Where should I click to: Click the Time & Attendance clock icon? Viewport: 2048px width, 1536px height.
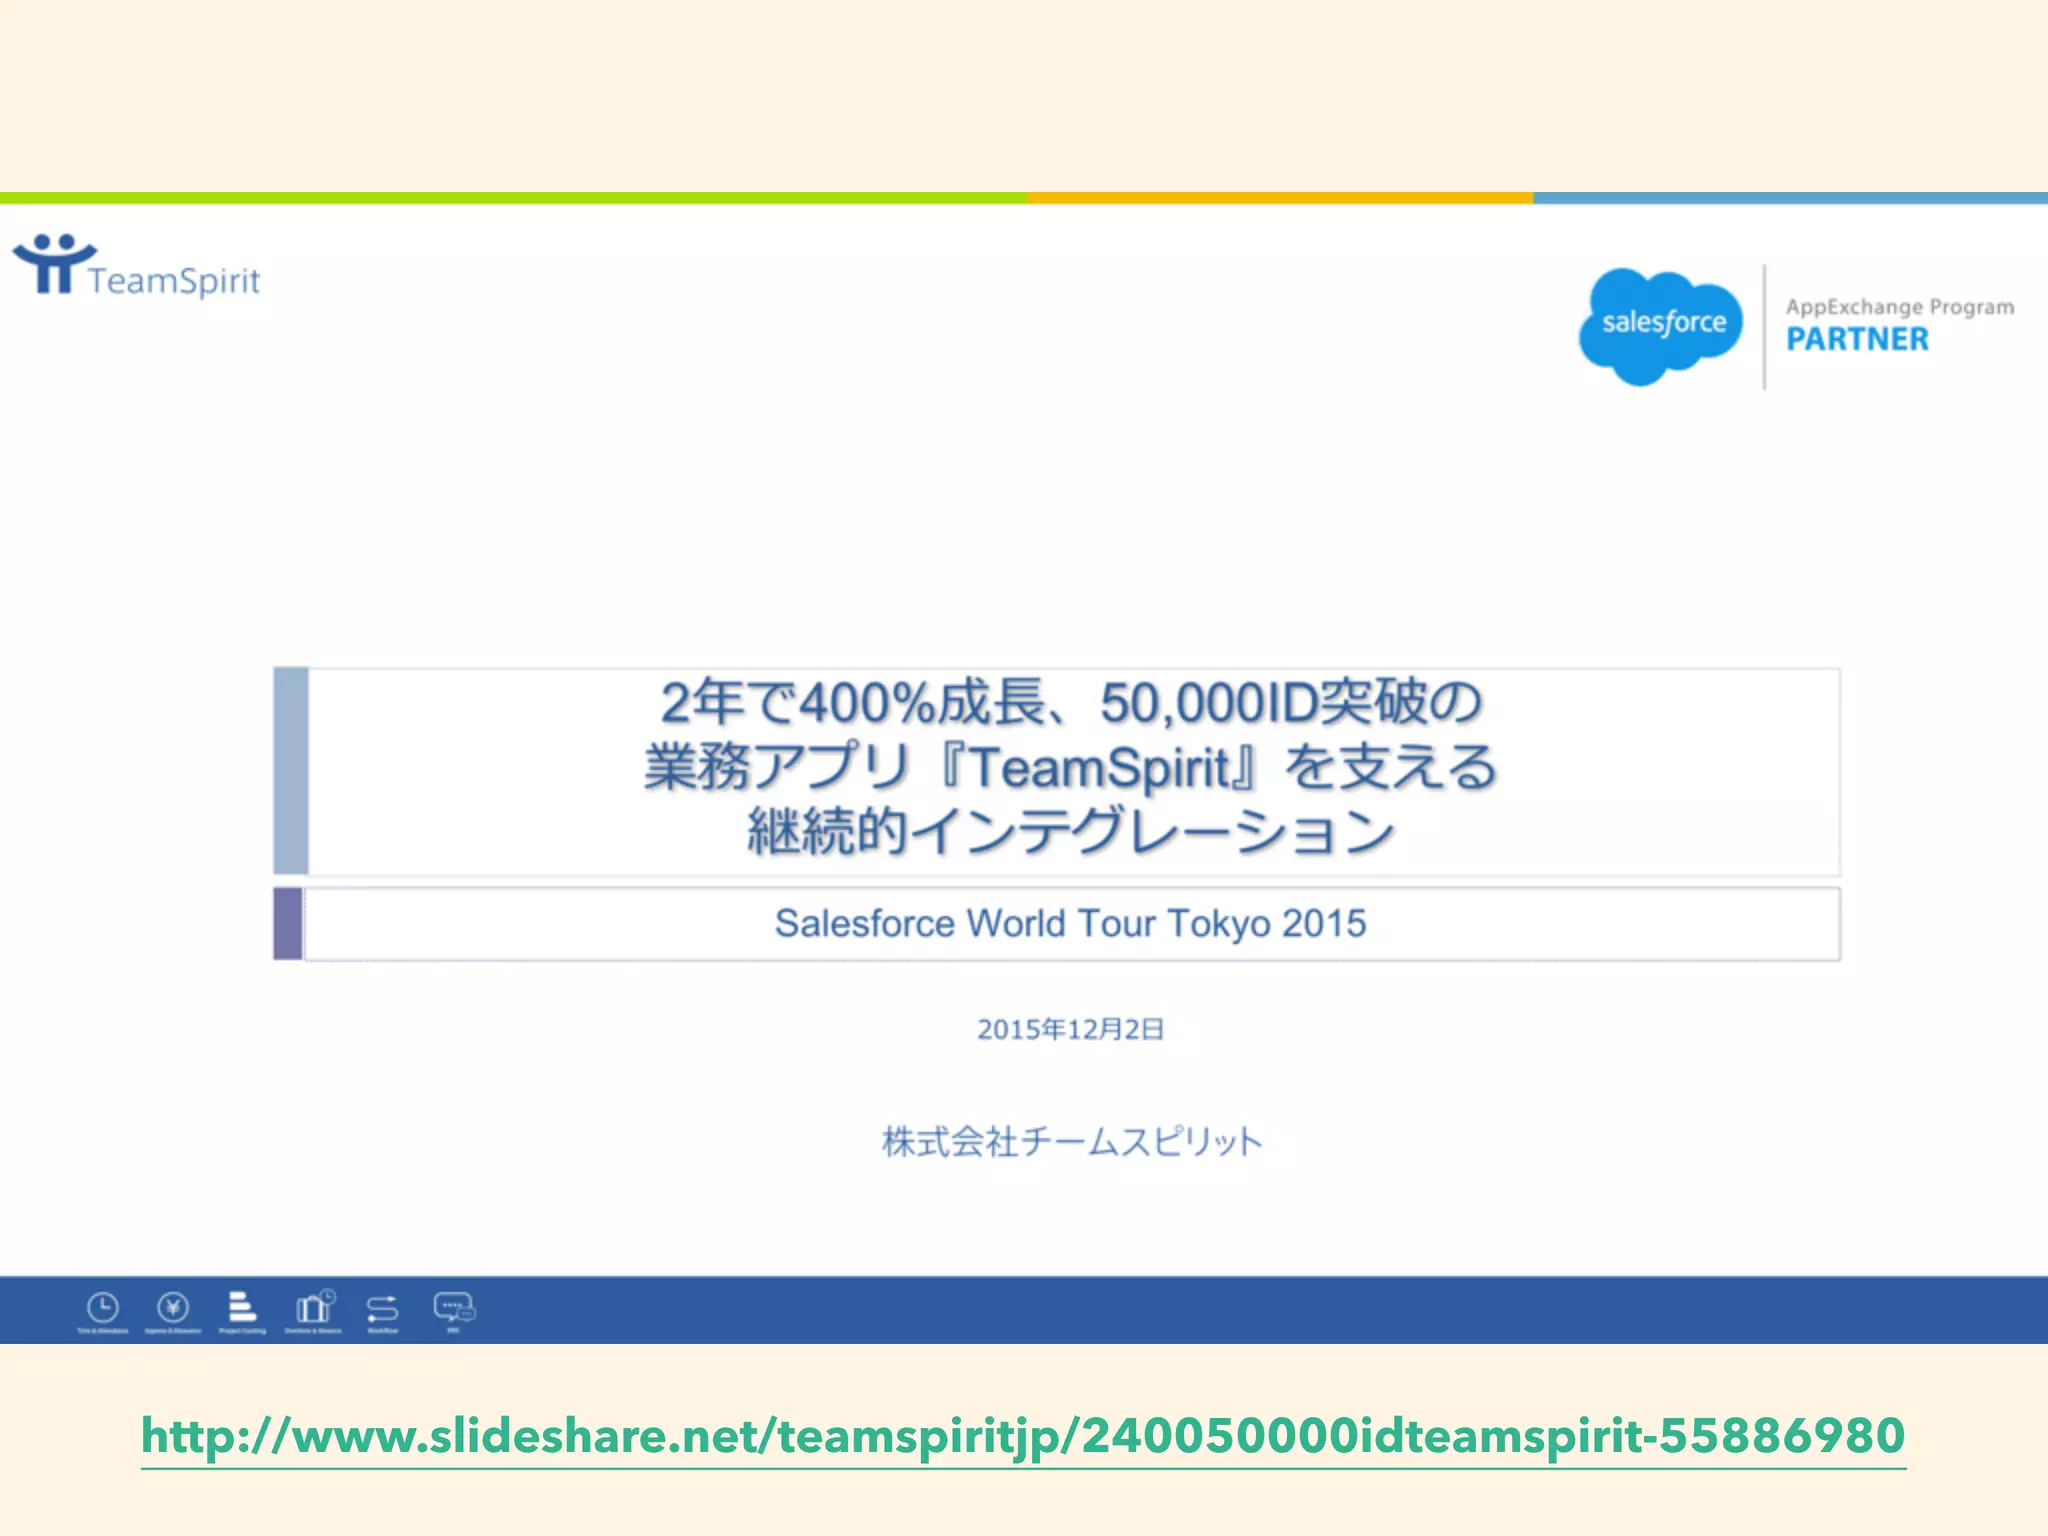(103, 1309)
